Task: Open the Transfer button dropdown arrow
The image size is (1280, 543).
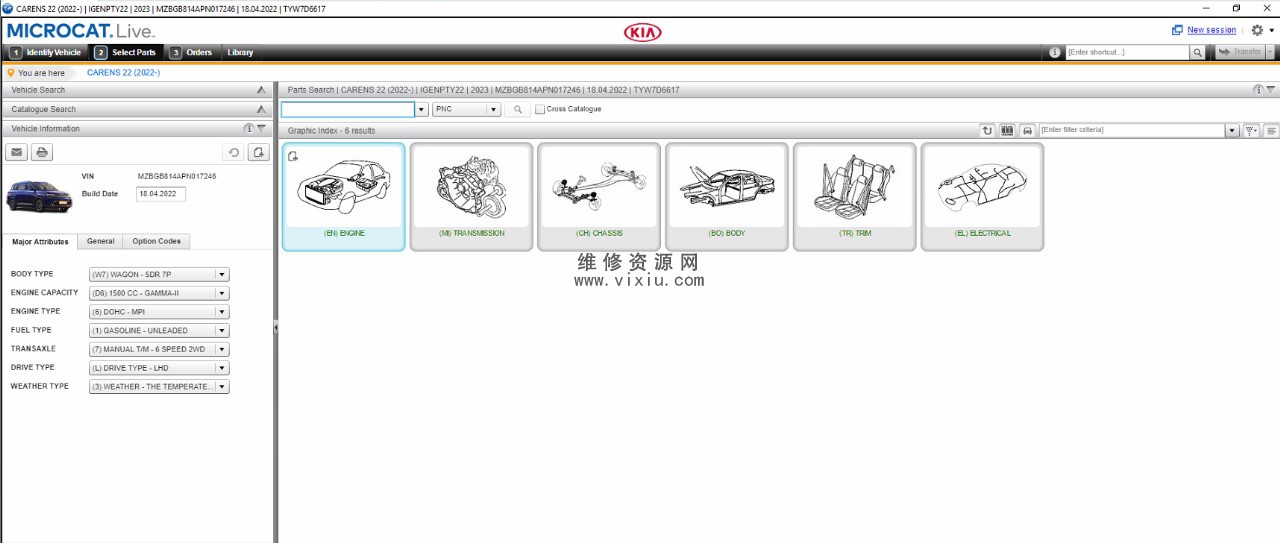Action: tap(1271, 52)
